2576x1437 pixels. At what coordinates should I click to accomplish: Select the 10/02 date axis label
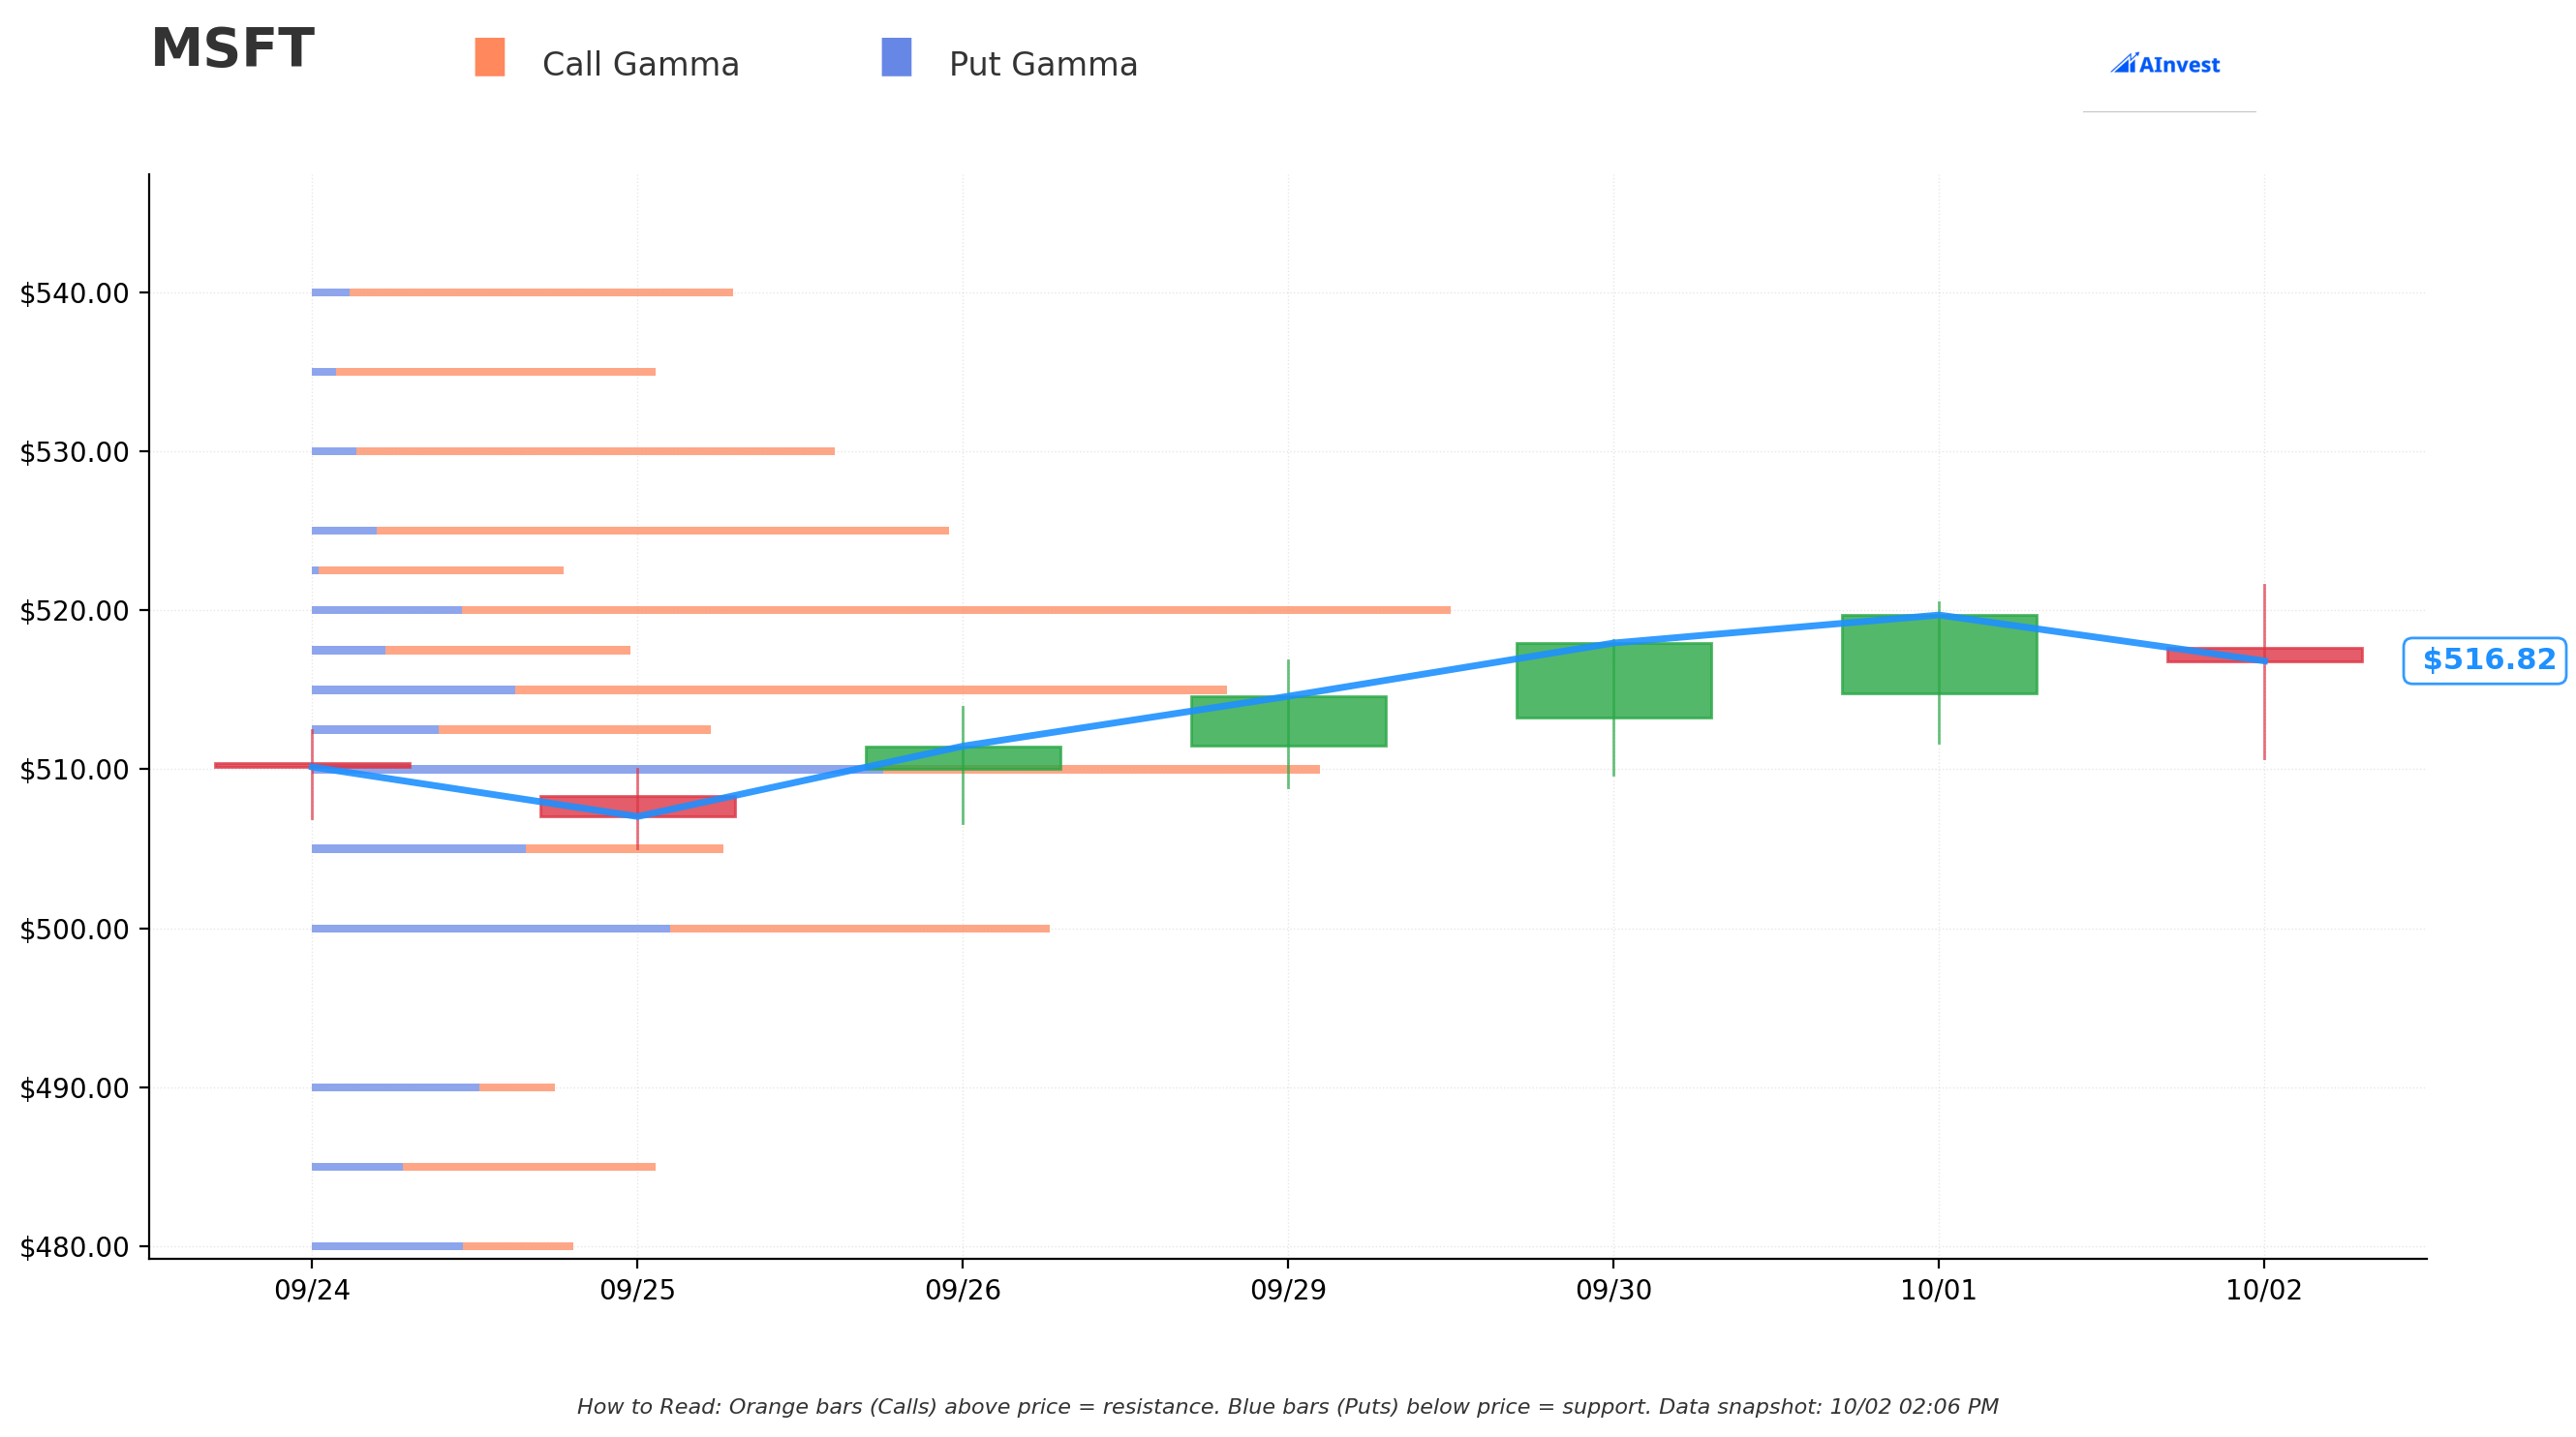pos(2264,1290)
